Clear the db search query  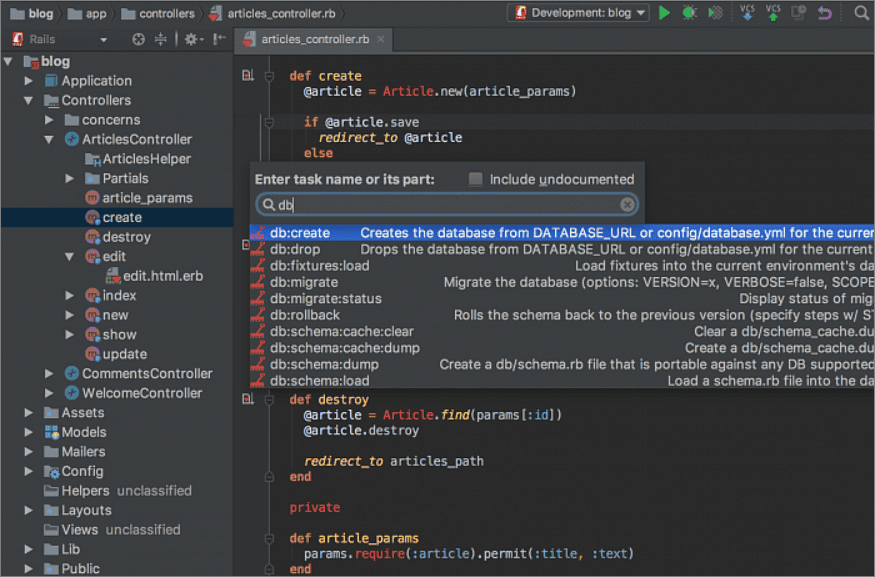[x=627, y=204]
